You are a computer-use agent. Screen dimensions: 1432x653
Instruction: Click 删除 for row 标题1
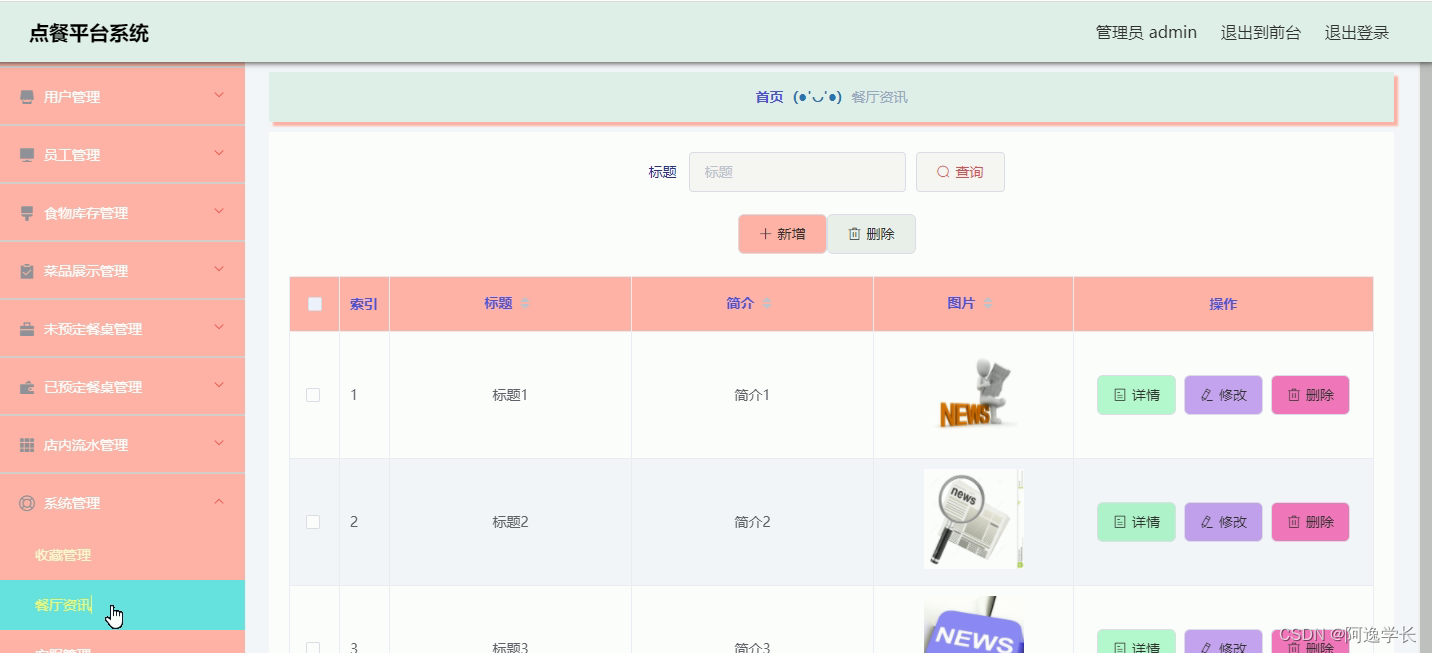[x=1310, y=395]
